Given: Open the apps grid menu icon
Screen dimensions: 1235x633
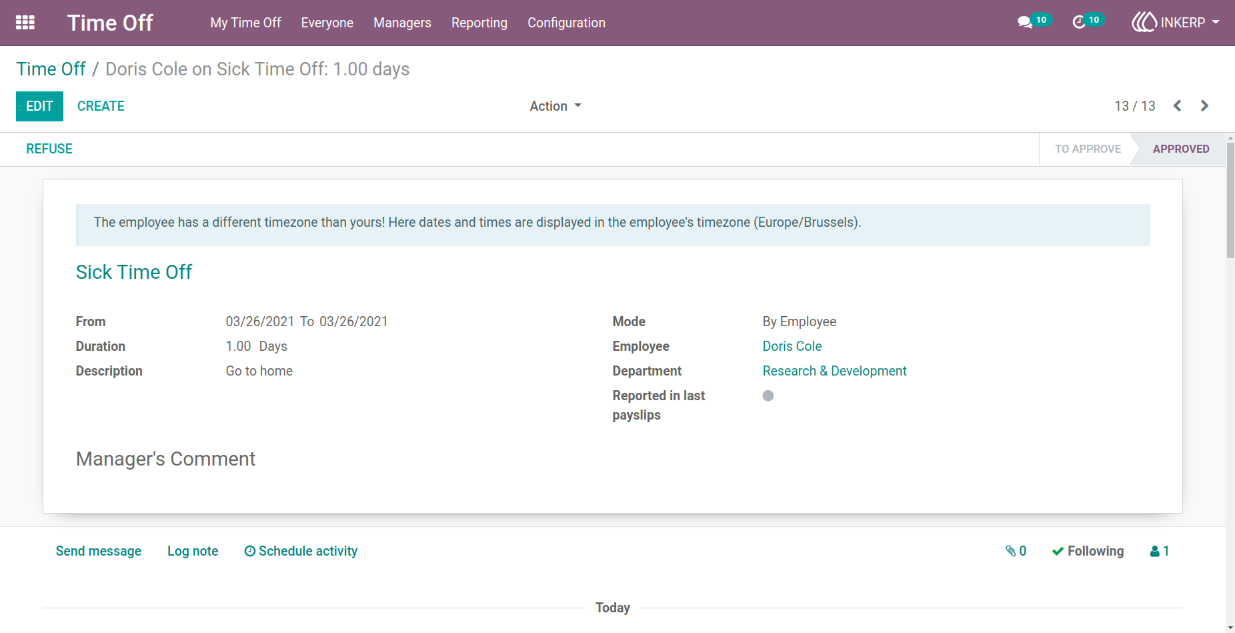Looking at the screenshot, I should click(x=25, y=22).
